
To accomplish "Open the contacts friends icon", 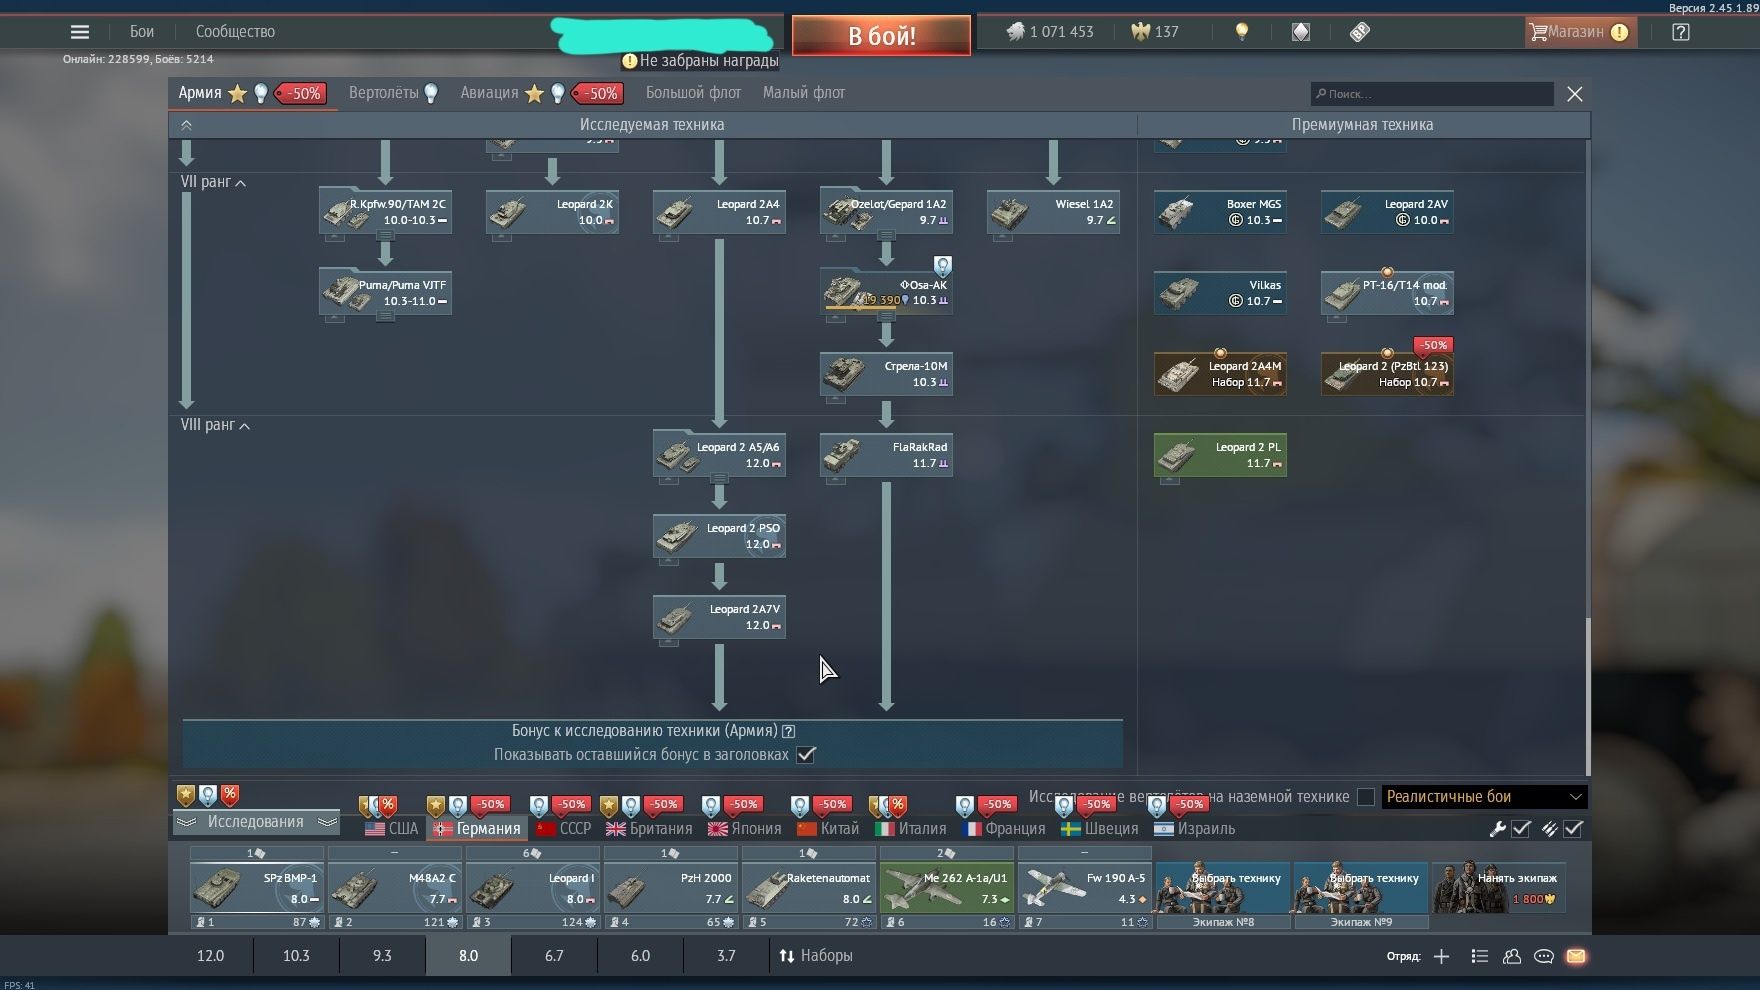I will pyautogui.click(x=1512, y=957).
